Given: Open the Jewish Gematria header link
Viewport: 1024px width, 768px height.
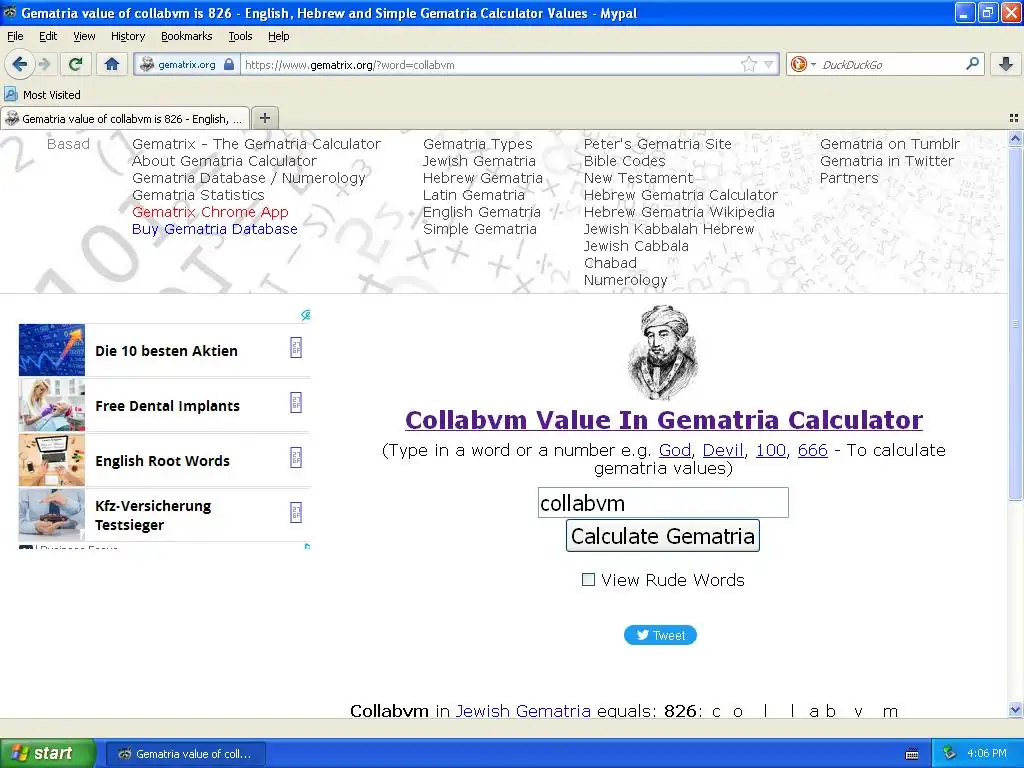Looking at the screenshot, I should click(479, 161).
